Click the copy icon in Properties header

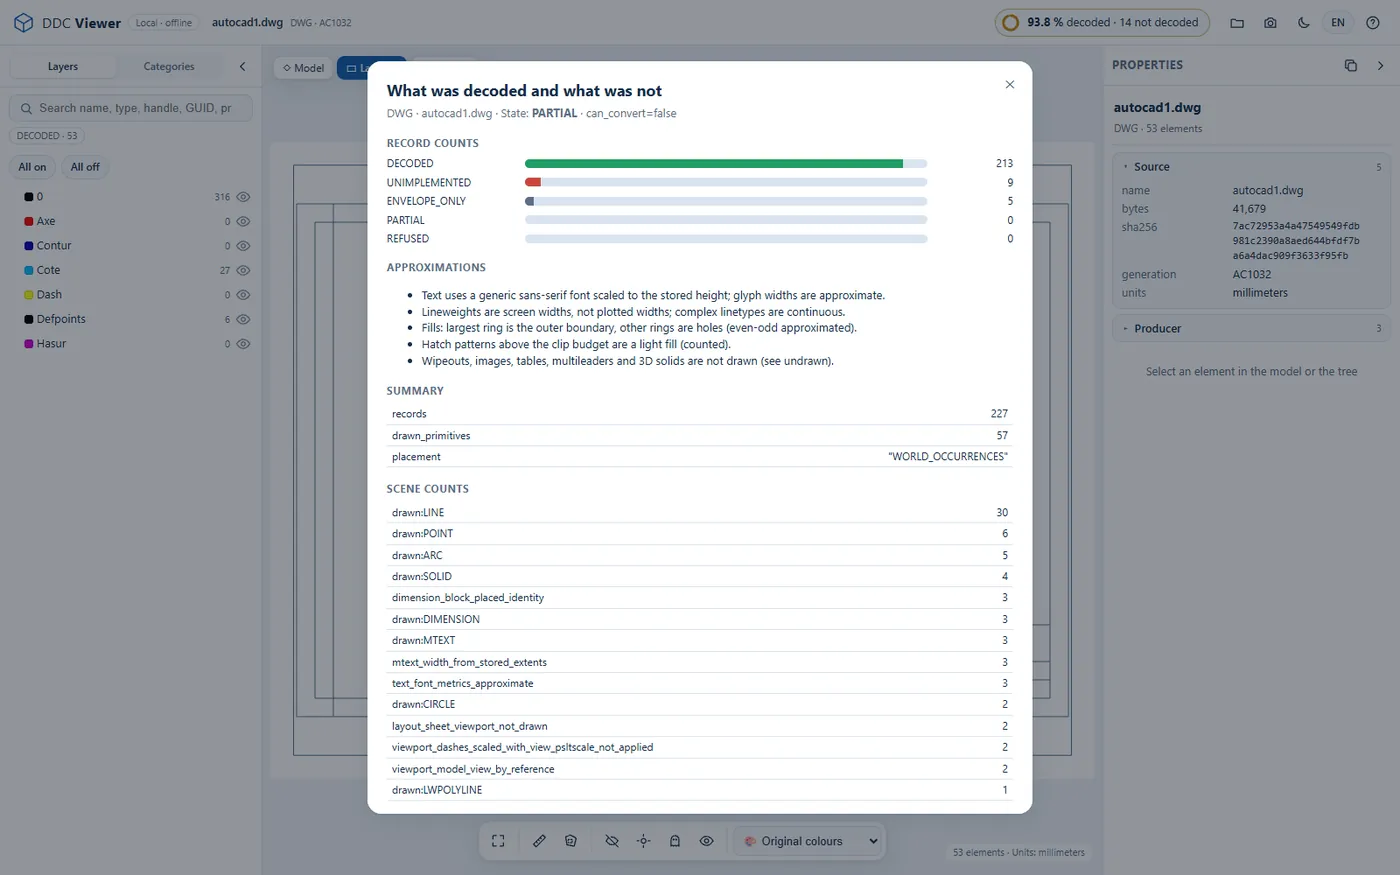pyautogui.click(x=1351, y=65)
